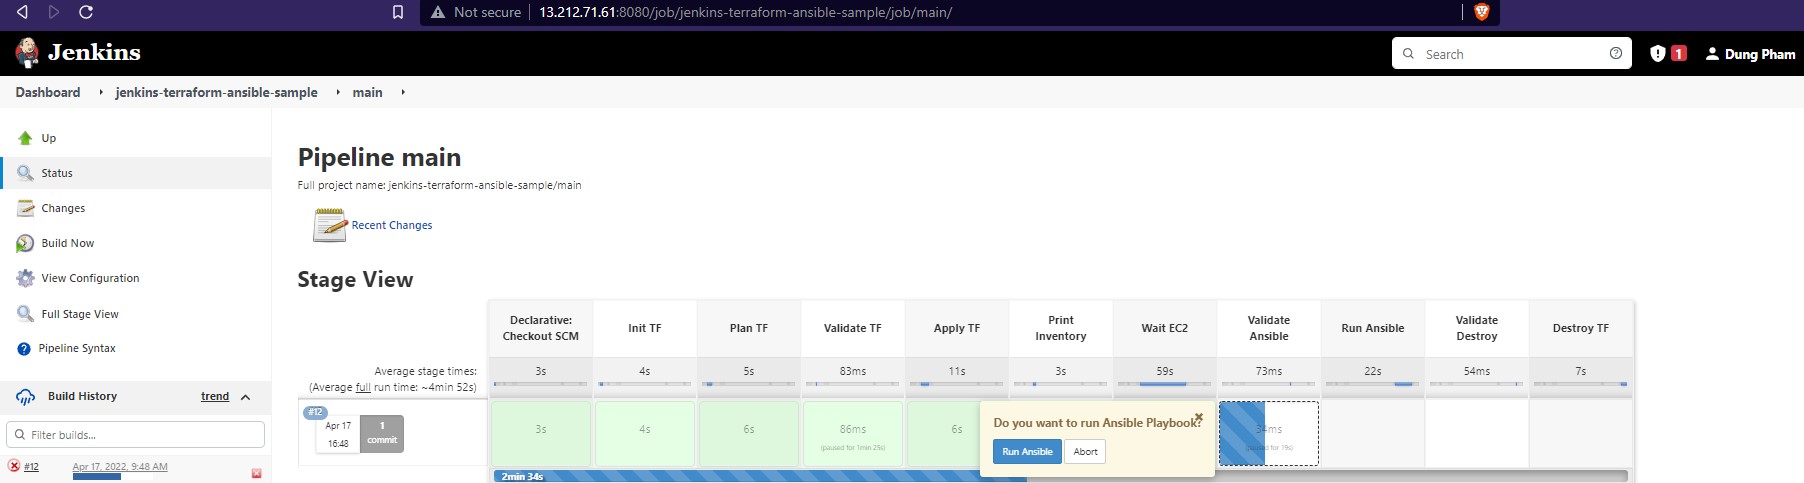Open Changes menu item
This screenshot has height=483, width=1804.
click(x=63, y=208)
